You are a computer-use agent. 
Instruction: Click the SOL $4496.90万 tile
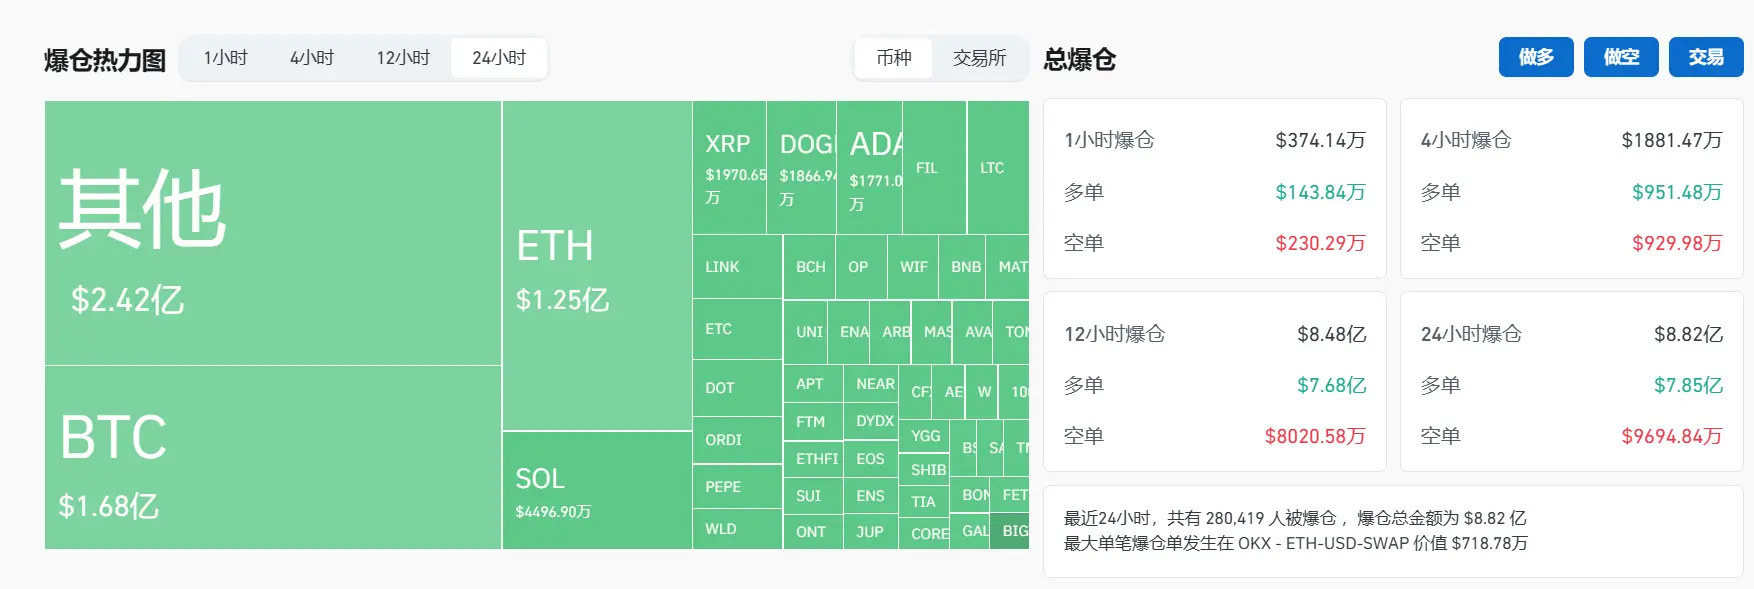(x=597, y=491)
